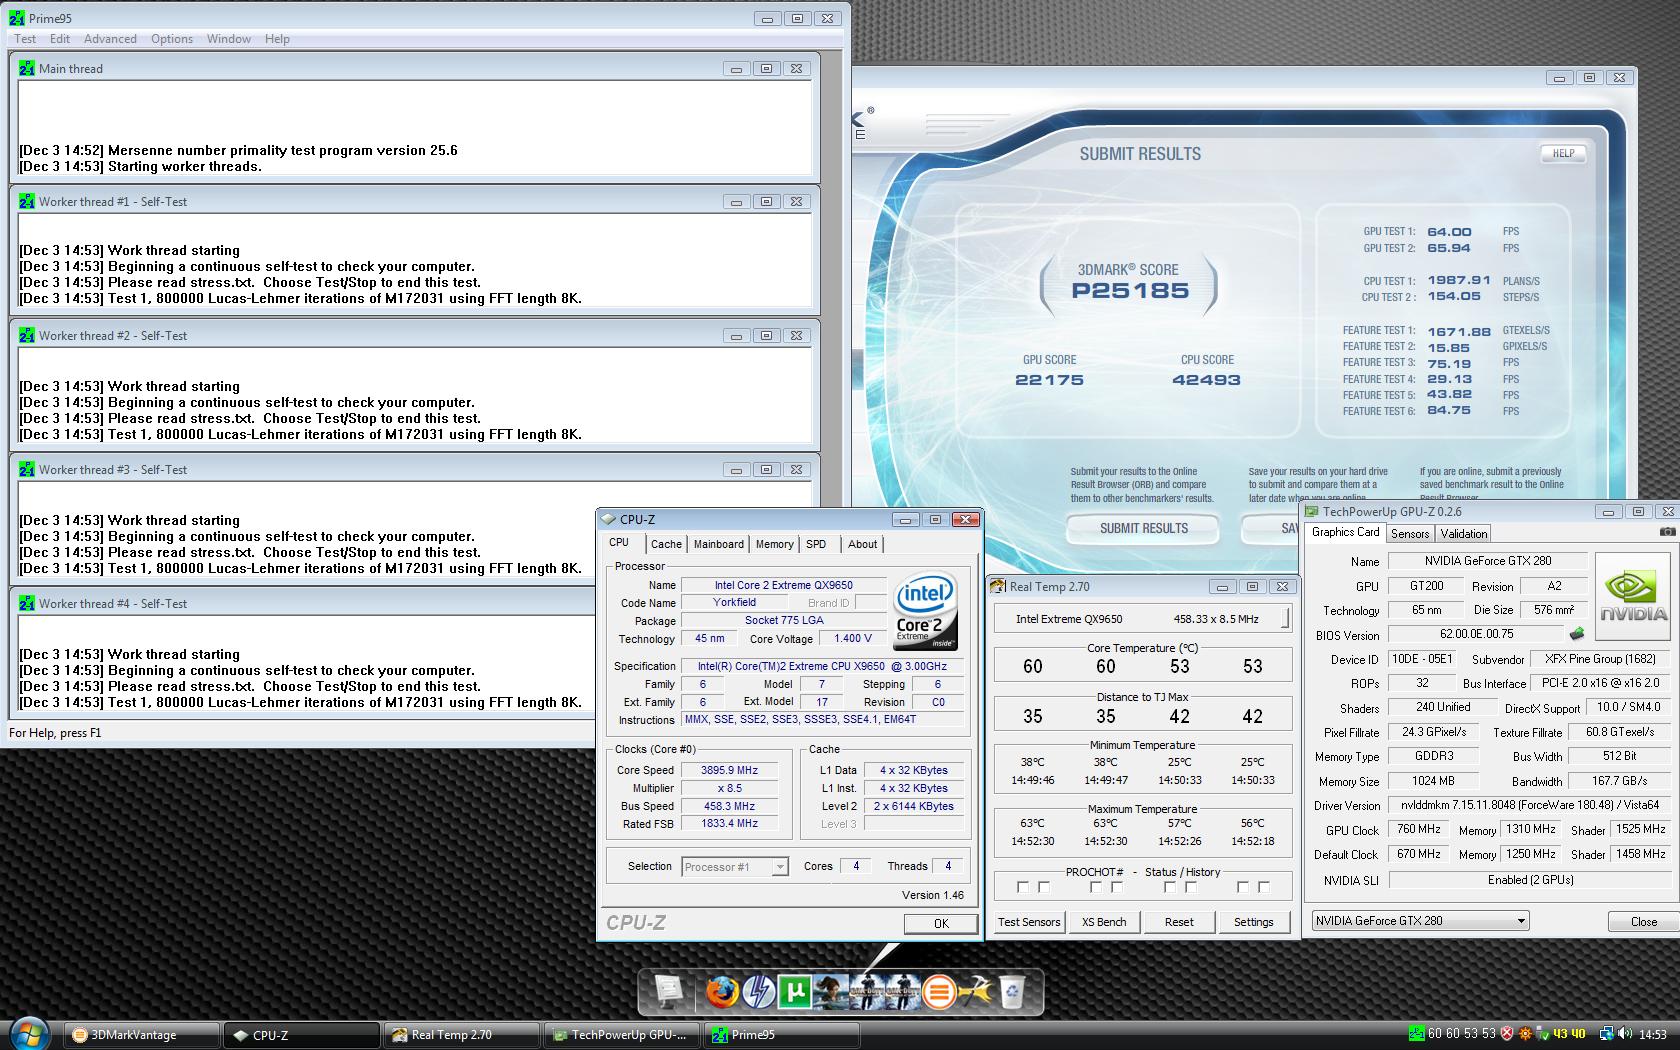Click OK in the CPU-Z window
1680x1050 pixels.
click(941, 923)
